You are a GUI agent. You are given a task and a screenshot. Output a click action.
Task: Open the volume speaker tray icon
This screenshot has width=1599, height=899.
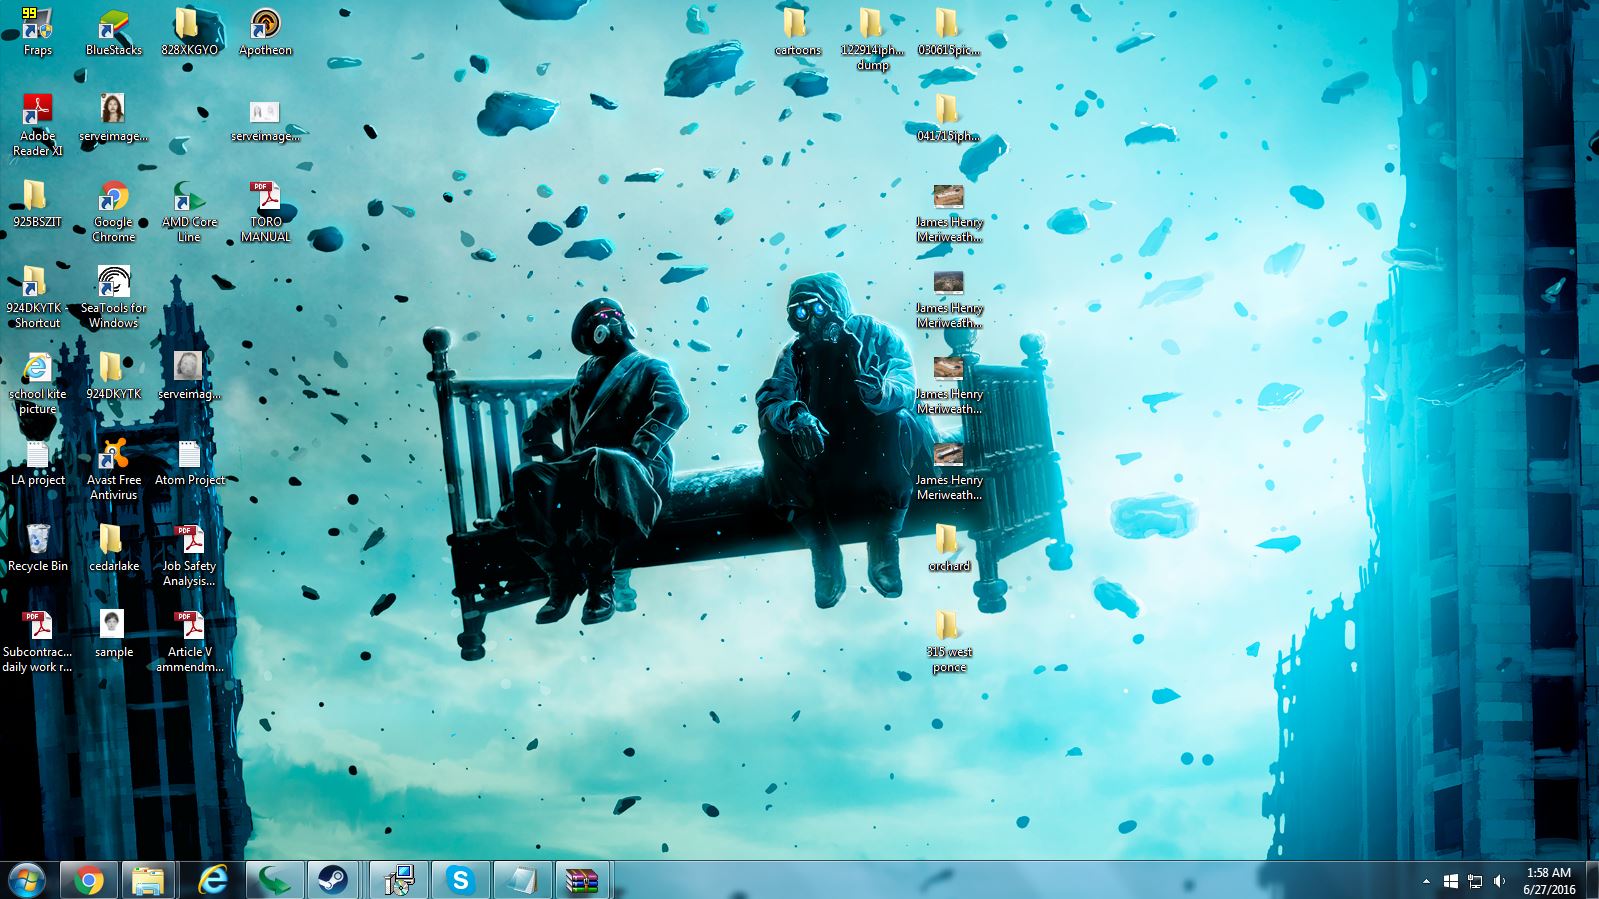pyautogui.click(x=1499, y=881)
